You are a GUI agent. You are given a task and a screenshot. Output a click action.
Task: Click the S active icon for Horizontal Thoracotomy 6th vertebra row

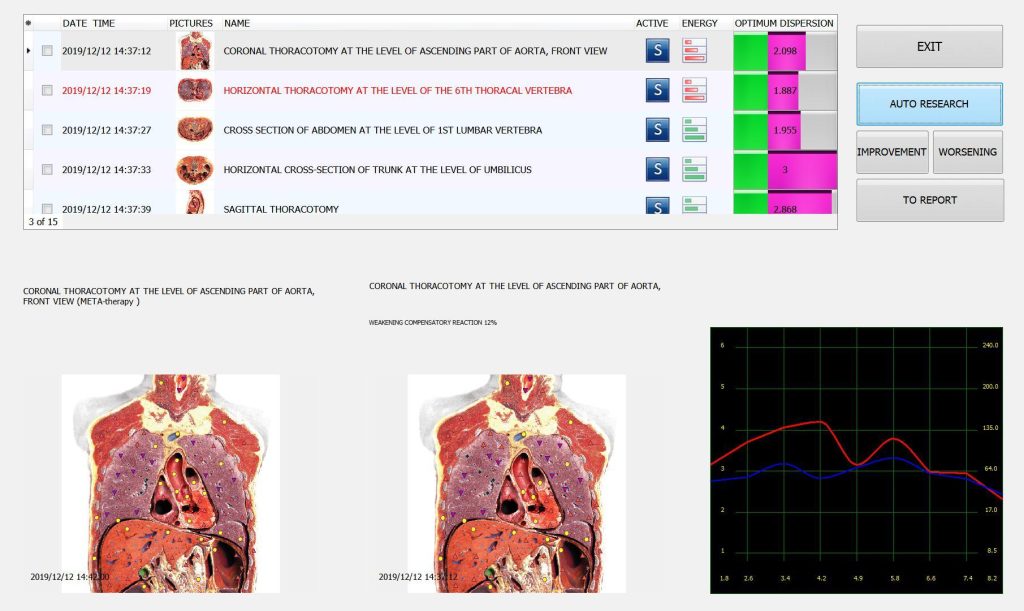pos(658,90)
